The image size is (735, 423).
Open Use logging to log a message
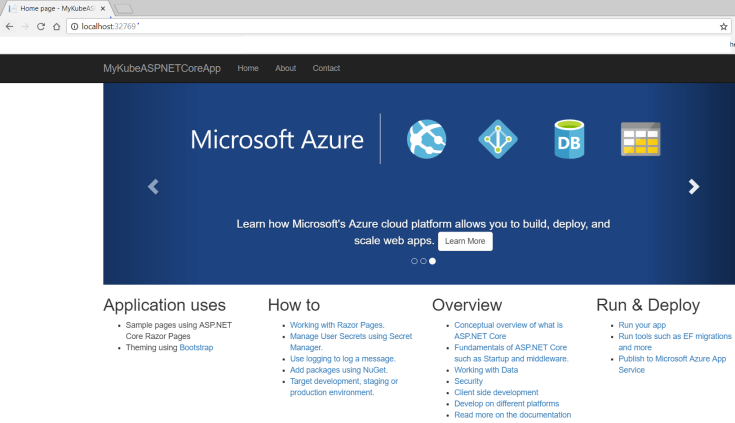(343, 359)
